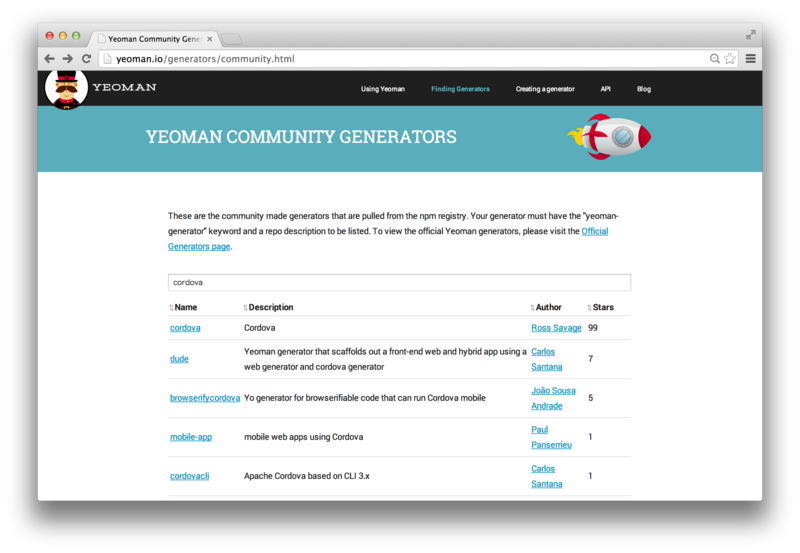Open Carlos Santana link in cordovacli row
The image size is (800, 553).
[x=546, y=476]
